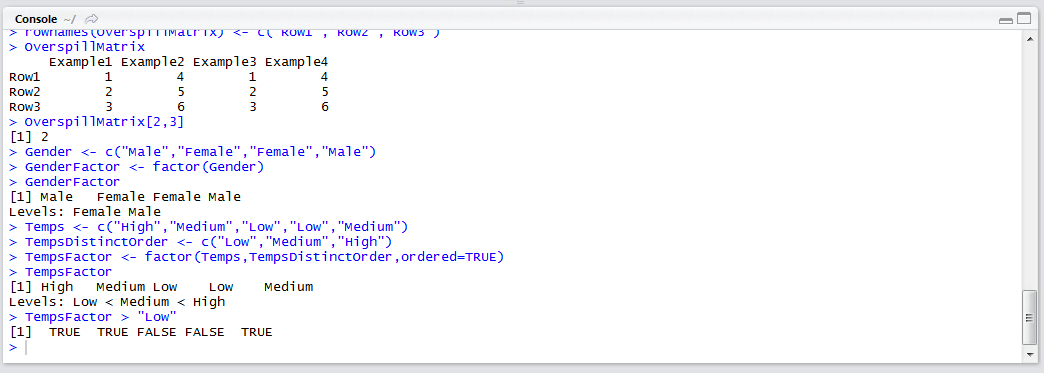Click the "Levels: Female Male" output line
This screenshot has width=1044, height=373.
[85, 212]
